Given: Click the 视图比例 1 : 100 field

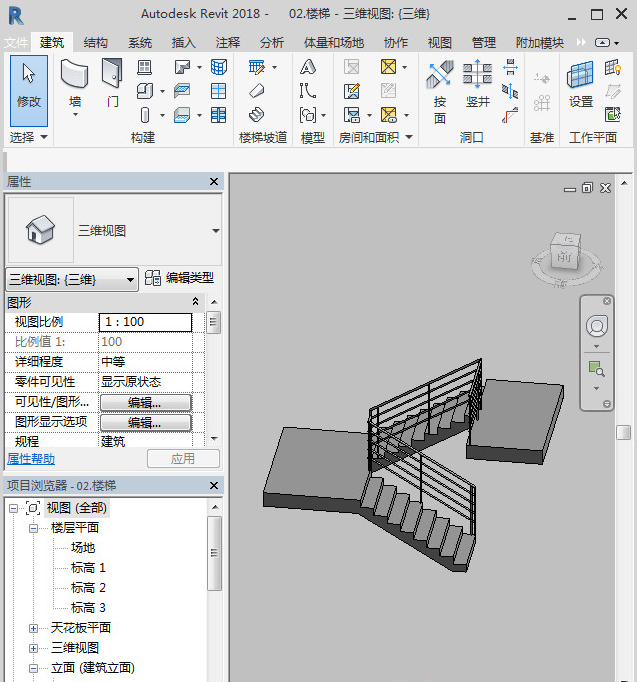Looking at the screenshot, I should tap(145, 322).
